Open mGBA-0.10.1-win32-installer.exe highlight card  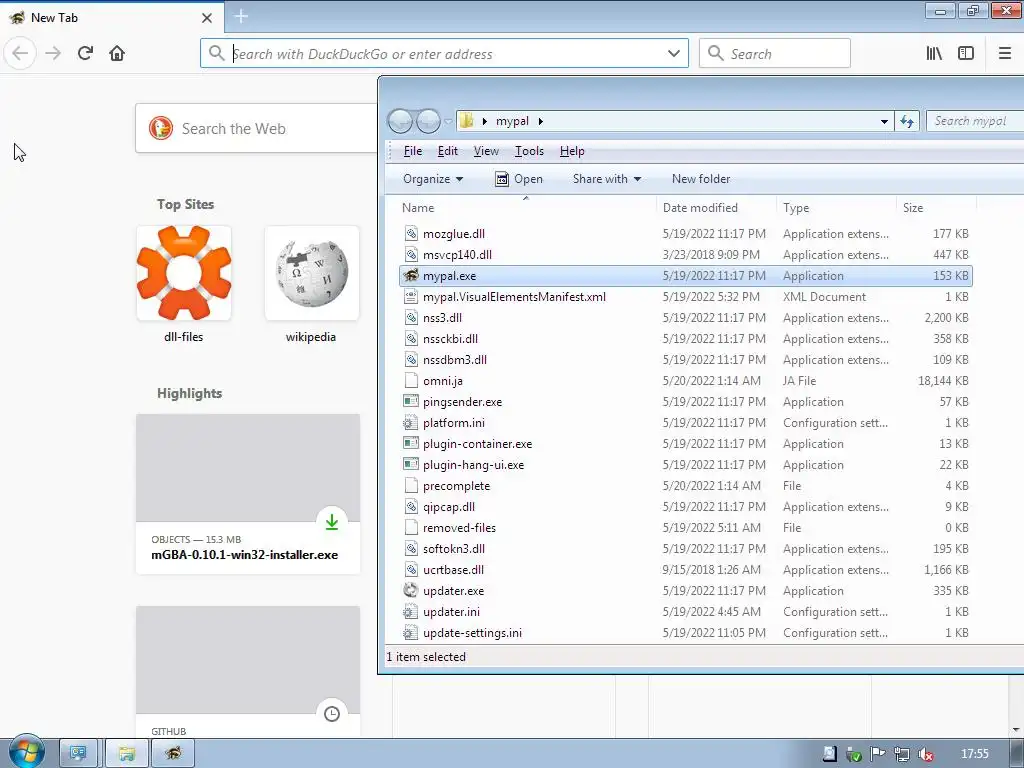coord(248,494)
